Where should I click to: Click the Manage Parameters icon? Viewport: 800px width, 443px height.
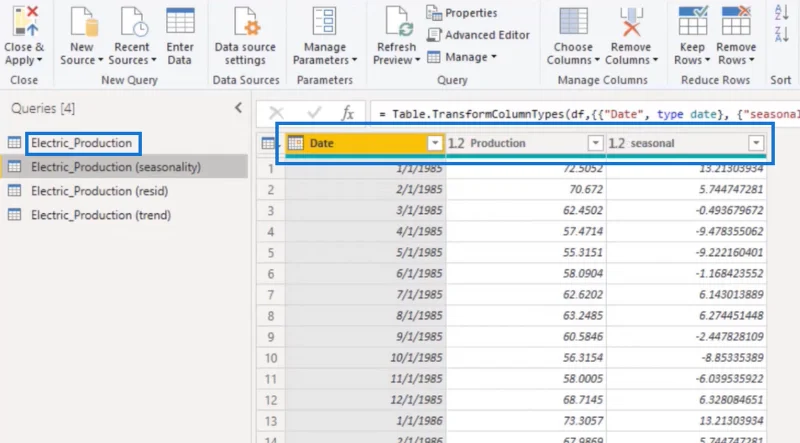click(324, 21)
